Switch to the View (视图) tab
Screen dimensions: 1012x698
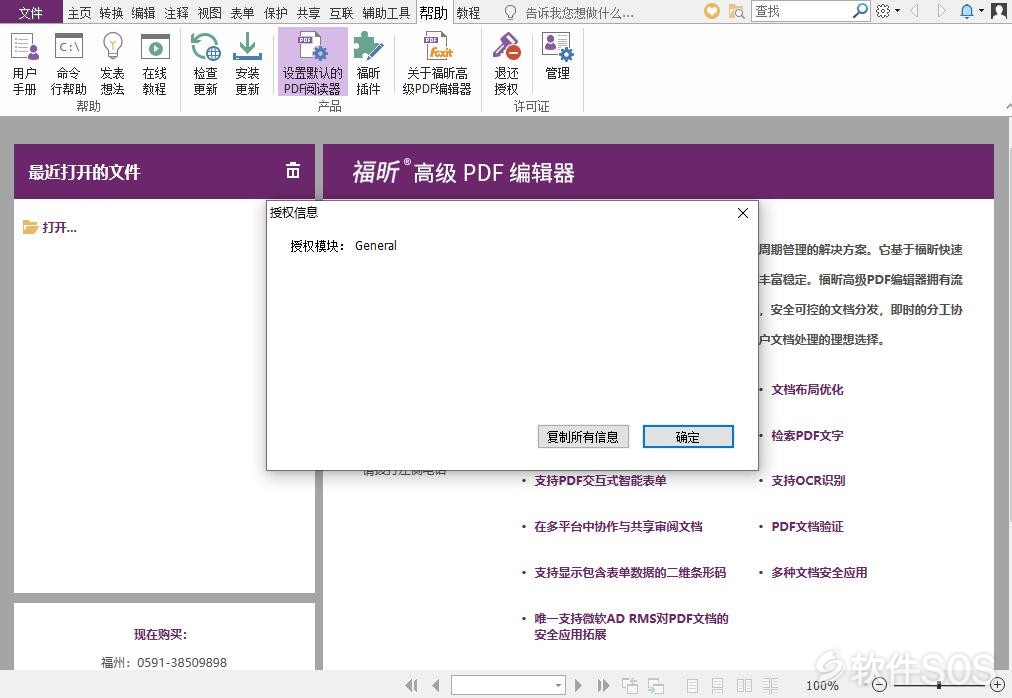coord(209,13)
